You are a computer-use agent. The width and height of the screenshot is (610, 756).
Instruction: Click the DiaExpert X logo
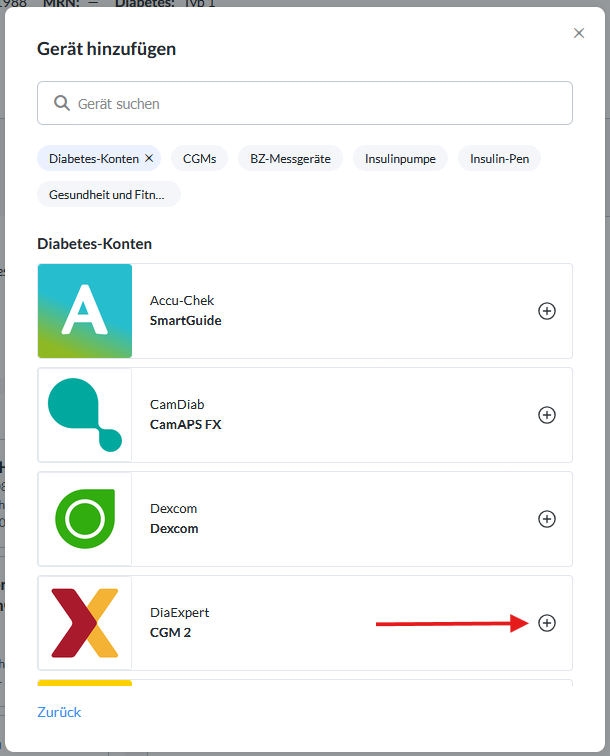pyautogui.click(x=85, y=623)
